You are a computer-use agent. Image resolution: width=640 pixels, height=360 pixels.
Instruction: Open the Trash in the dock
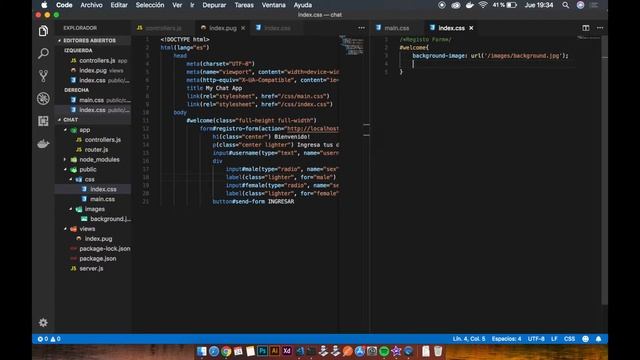(438, 351)
